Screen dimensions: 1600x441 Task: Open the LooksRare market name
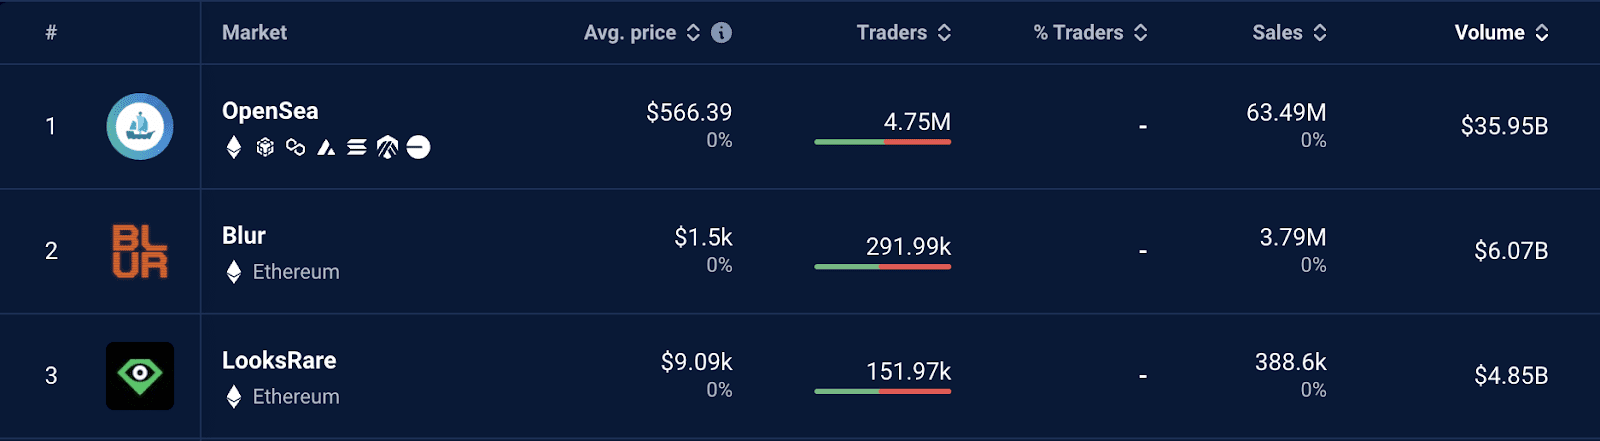pos(279,361)
